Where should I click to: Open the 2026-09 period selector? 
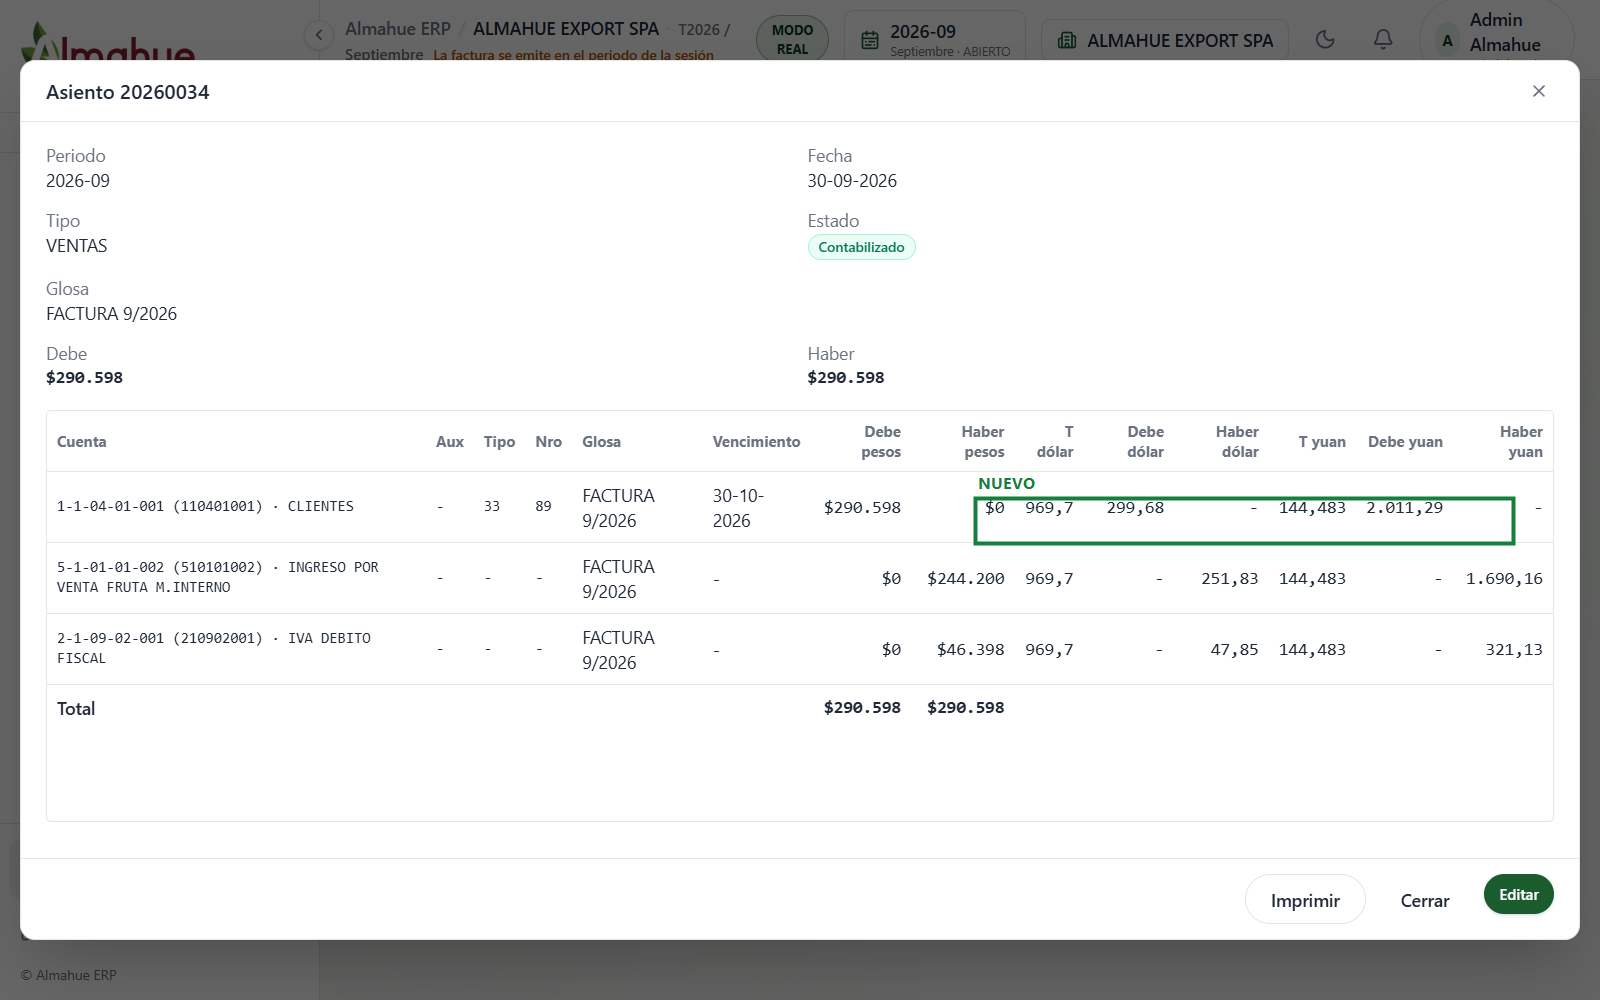click(x=935, y=40)
